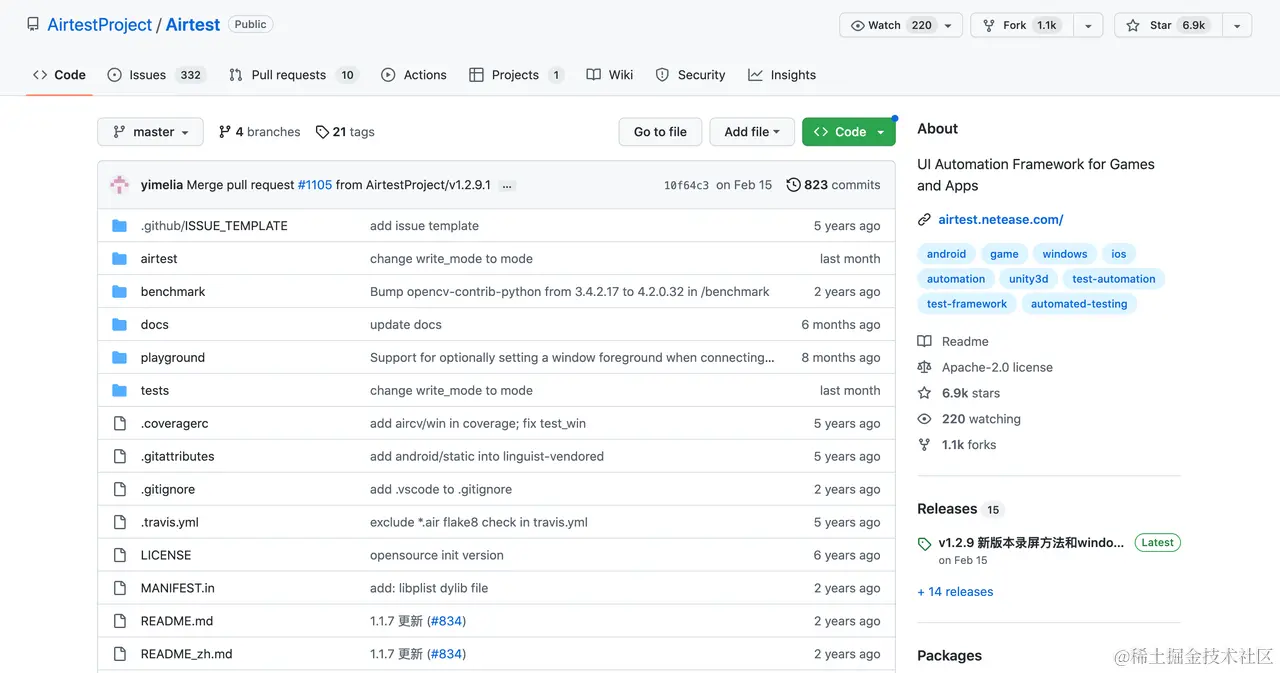Open the Star lists dropdown arrow
Image resolution: width=1280 pixels, height=673 pixels.
coord(1236,25)
